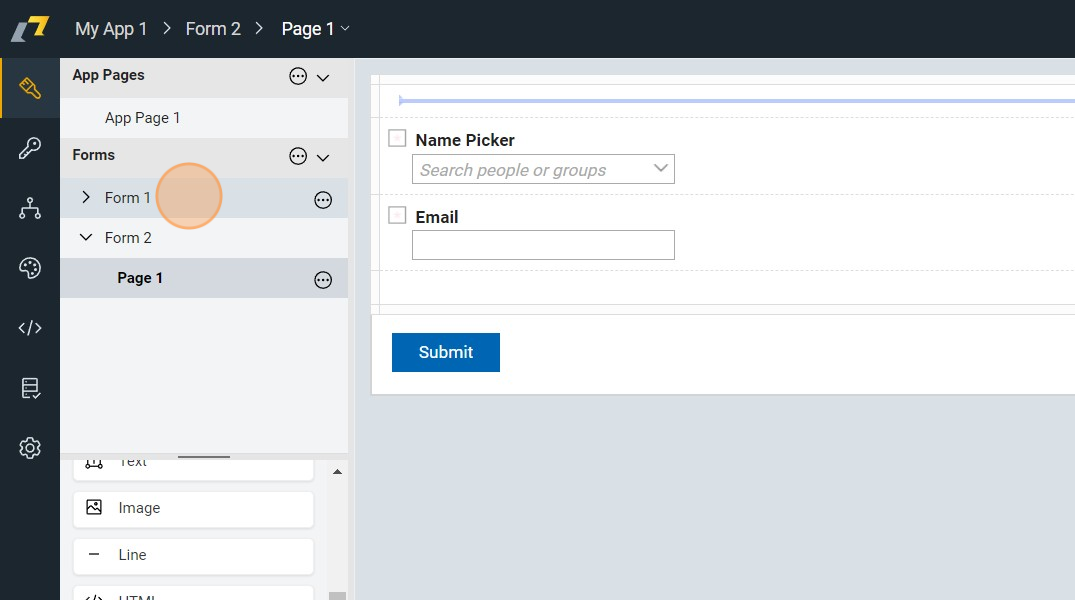
Task: Click My App 1 breadcrumb
Action: click(111, 29)
